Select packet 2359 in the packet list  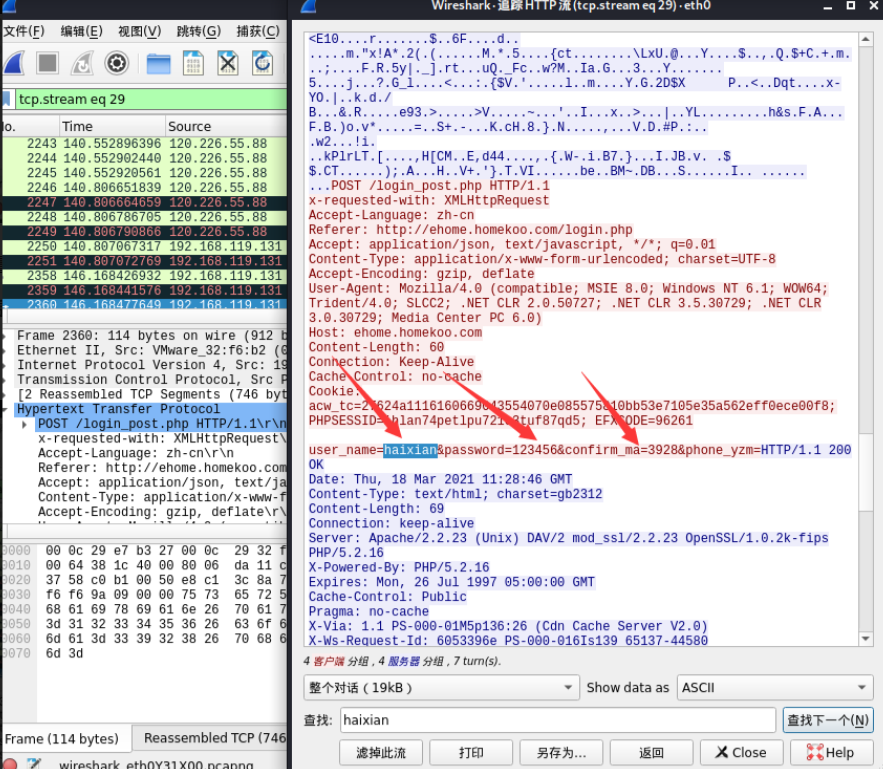[x=145, y=290]
